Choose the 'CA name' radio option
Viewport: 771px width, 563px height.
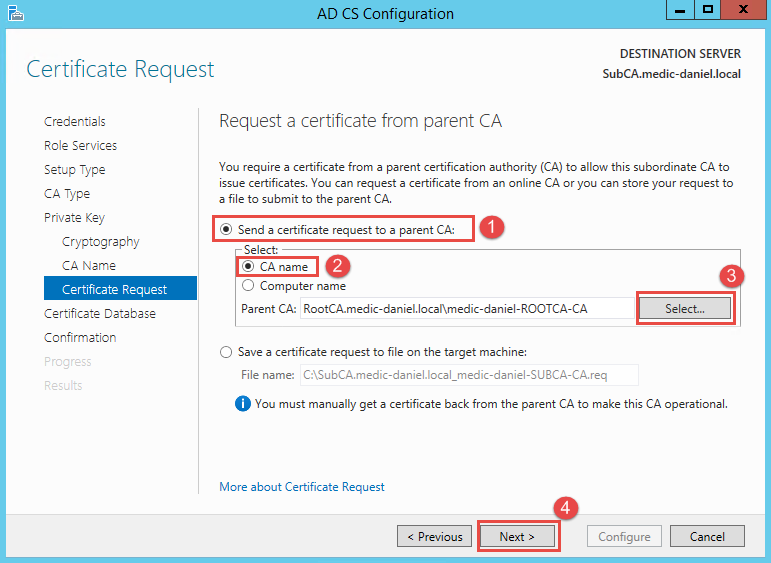(x=247, y=267)
